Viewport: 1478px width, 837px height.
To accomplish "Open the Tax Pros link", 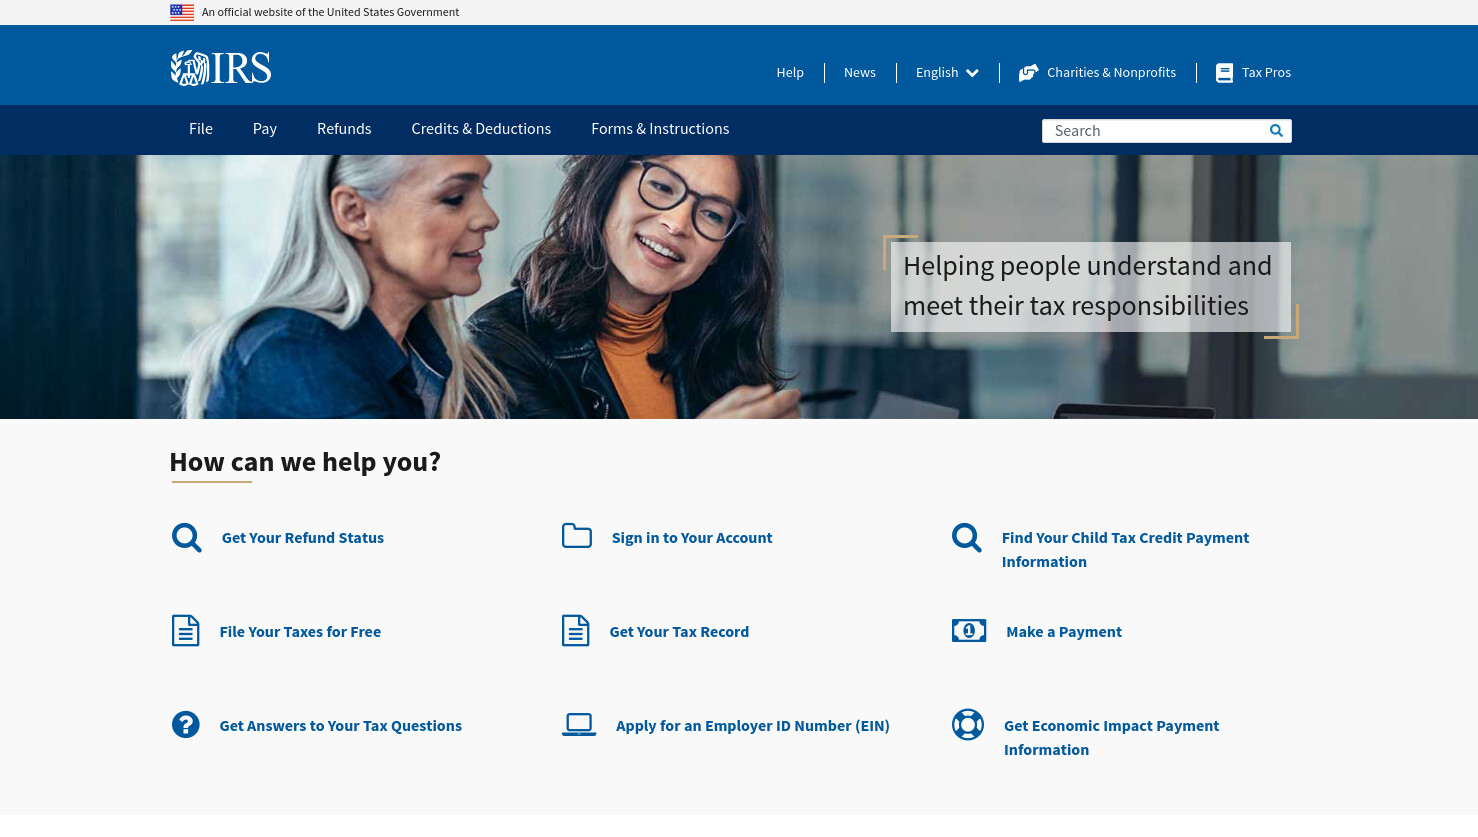I will coord(1266,73).
